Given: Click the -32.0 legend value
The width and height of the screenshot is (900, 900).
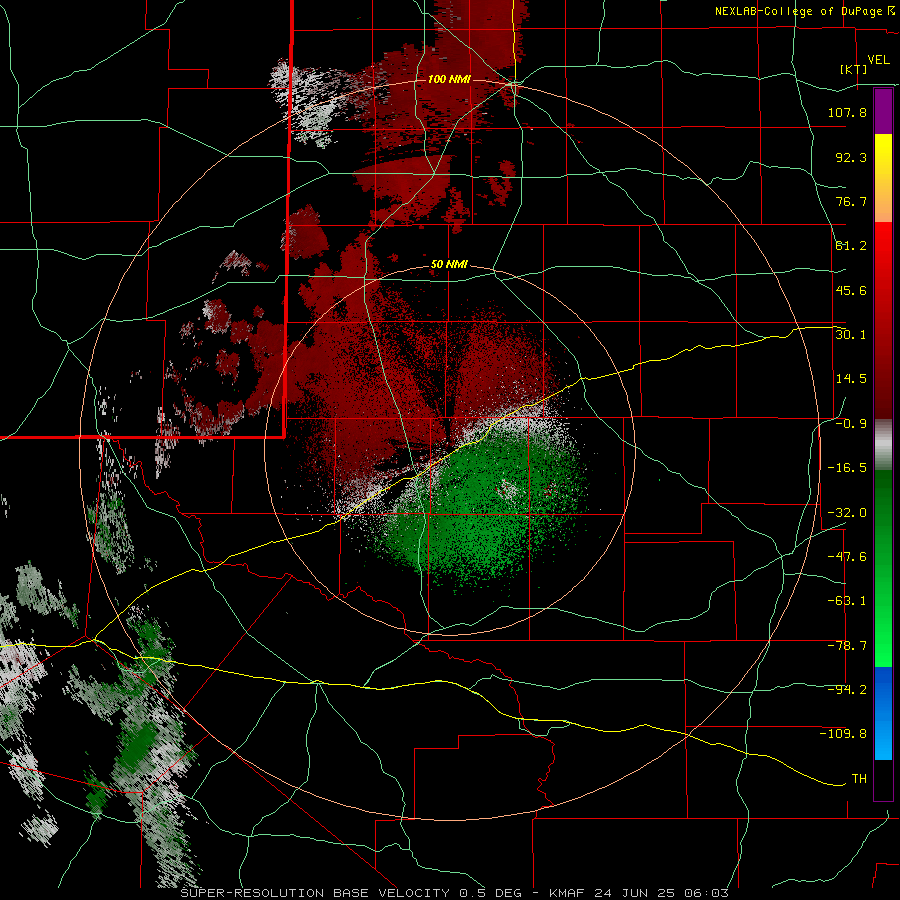Looking at the screenshot, I should pos(847,513).
